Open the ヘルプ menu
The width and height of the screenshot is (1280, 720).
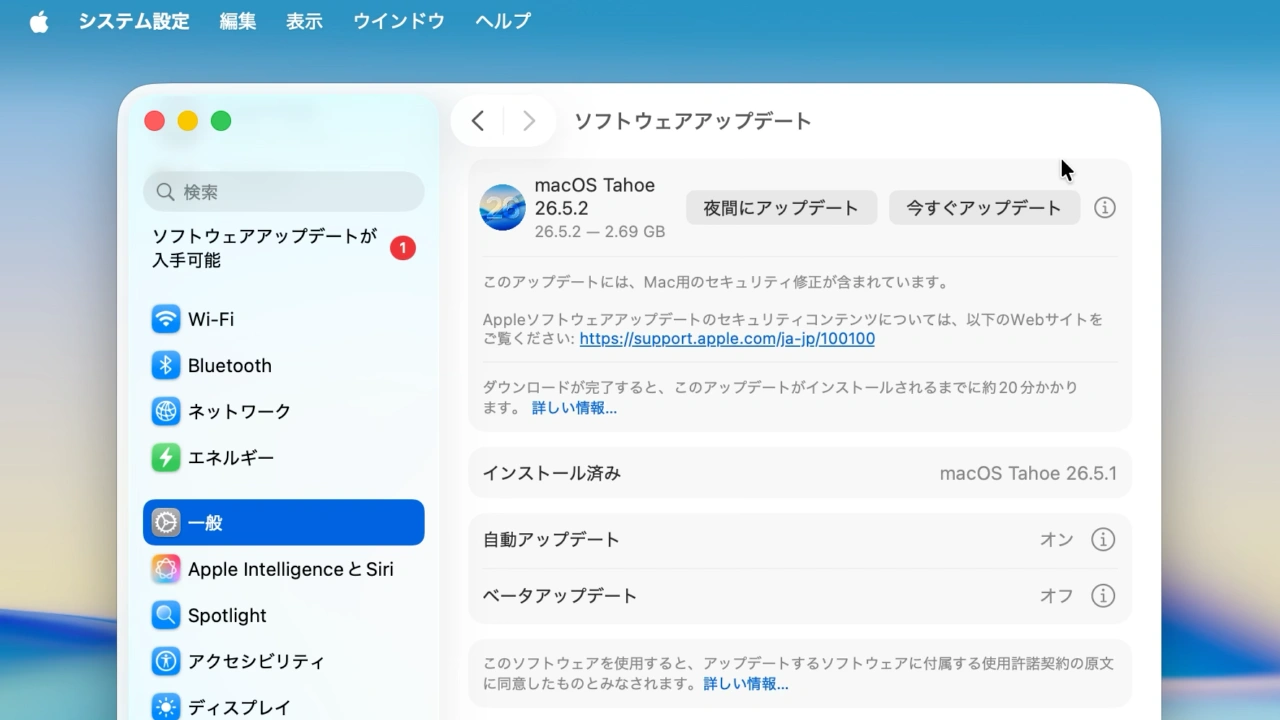point(503,21)
